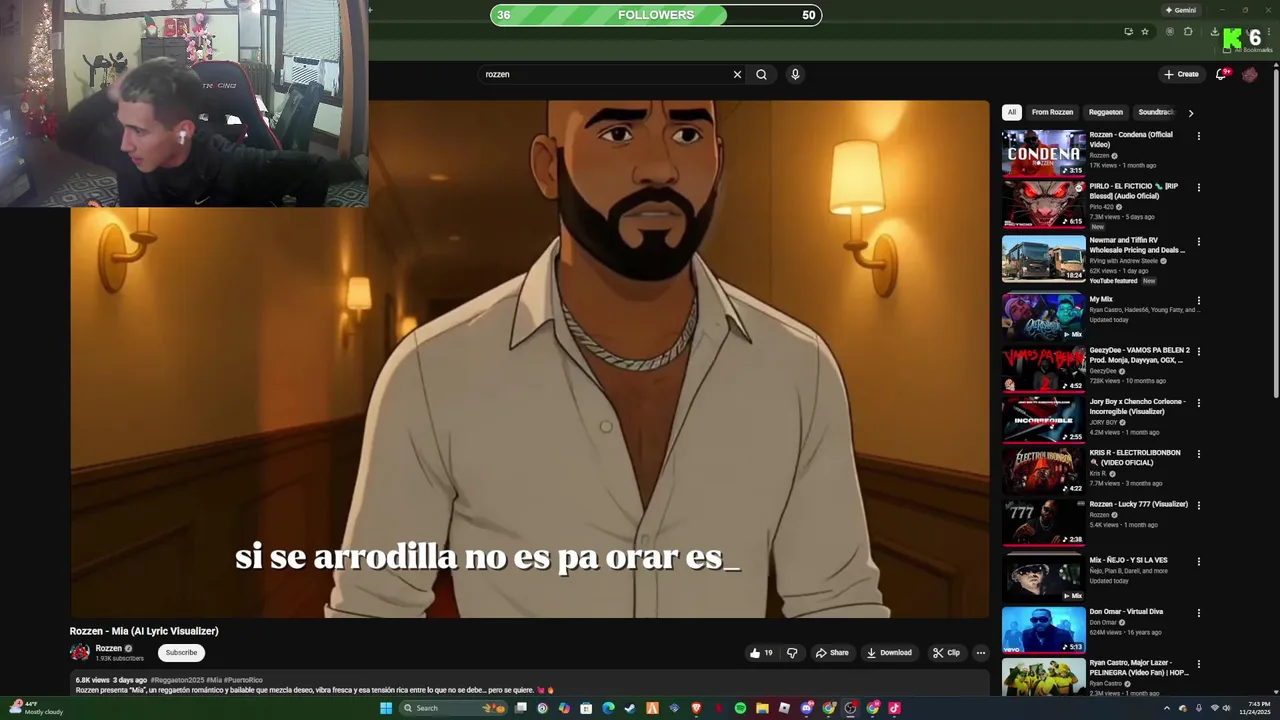Image resolution: width=1280 pixels, height=720 pixels.
Task: Bookmark this page with the star icon
Action: [1145, 32]
